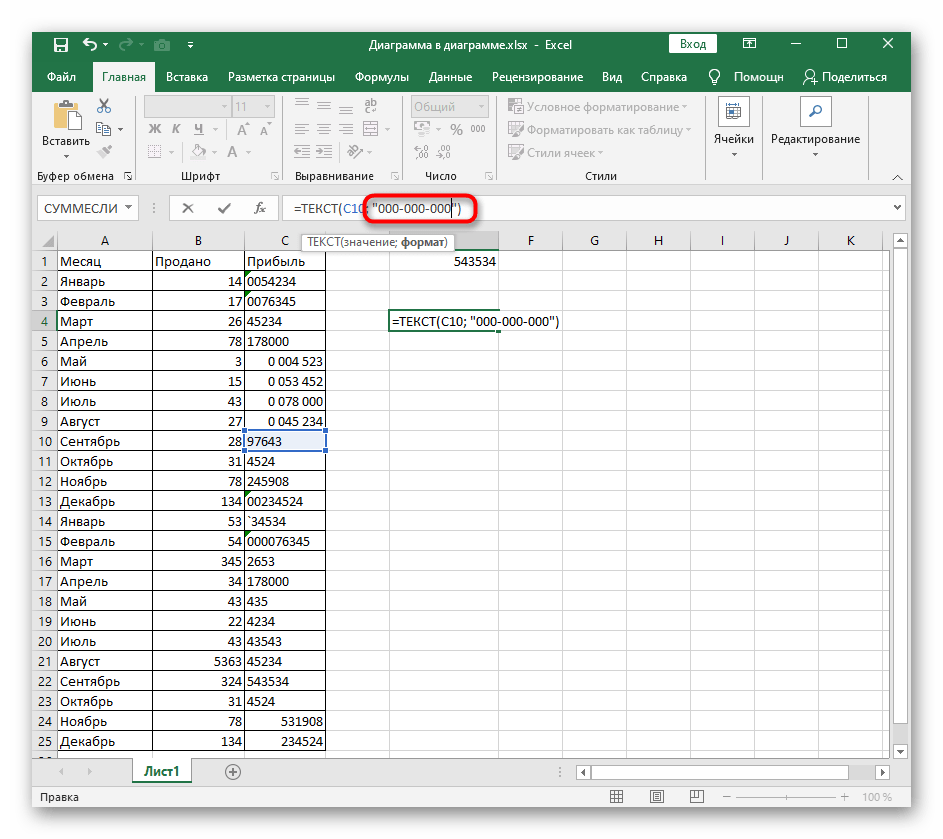
Task: Switch to Normal view icon
Action: tap(616, 797)
